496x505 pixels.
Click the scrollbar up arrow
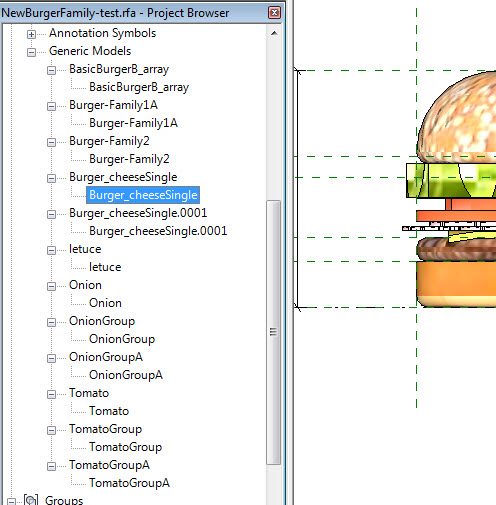point(274,33)
